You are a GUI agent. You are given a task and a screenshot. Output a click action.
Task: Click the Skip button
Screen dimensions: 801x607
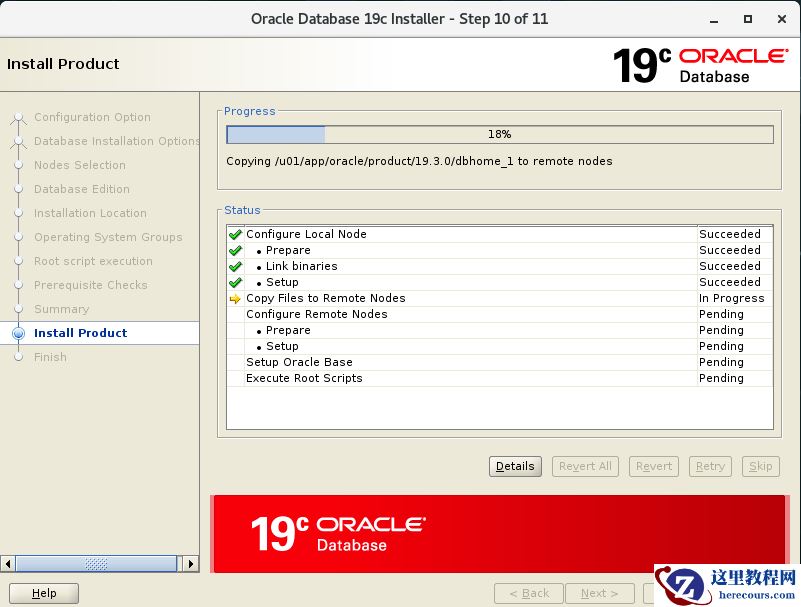click(761, 466)
